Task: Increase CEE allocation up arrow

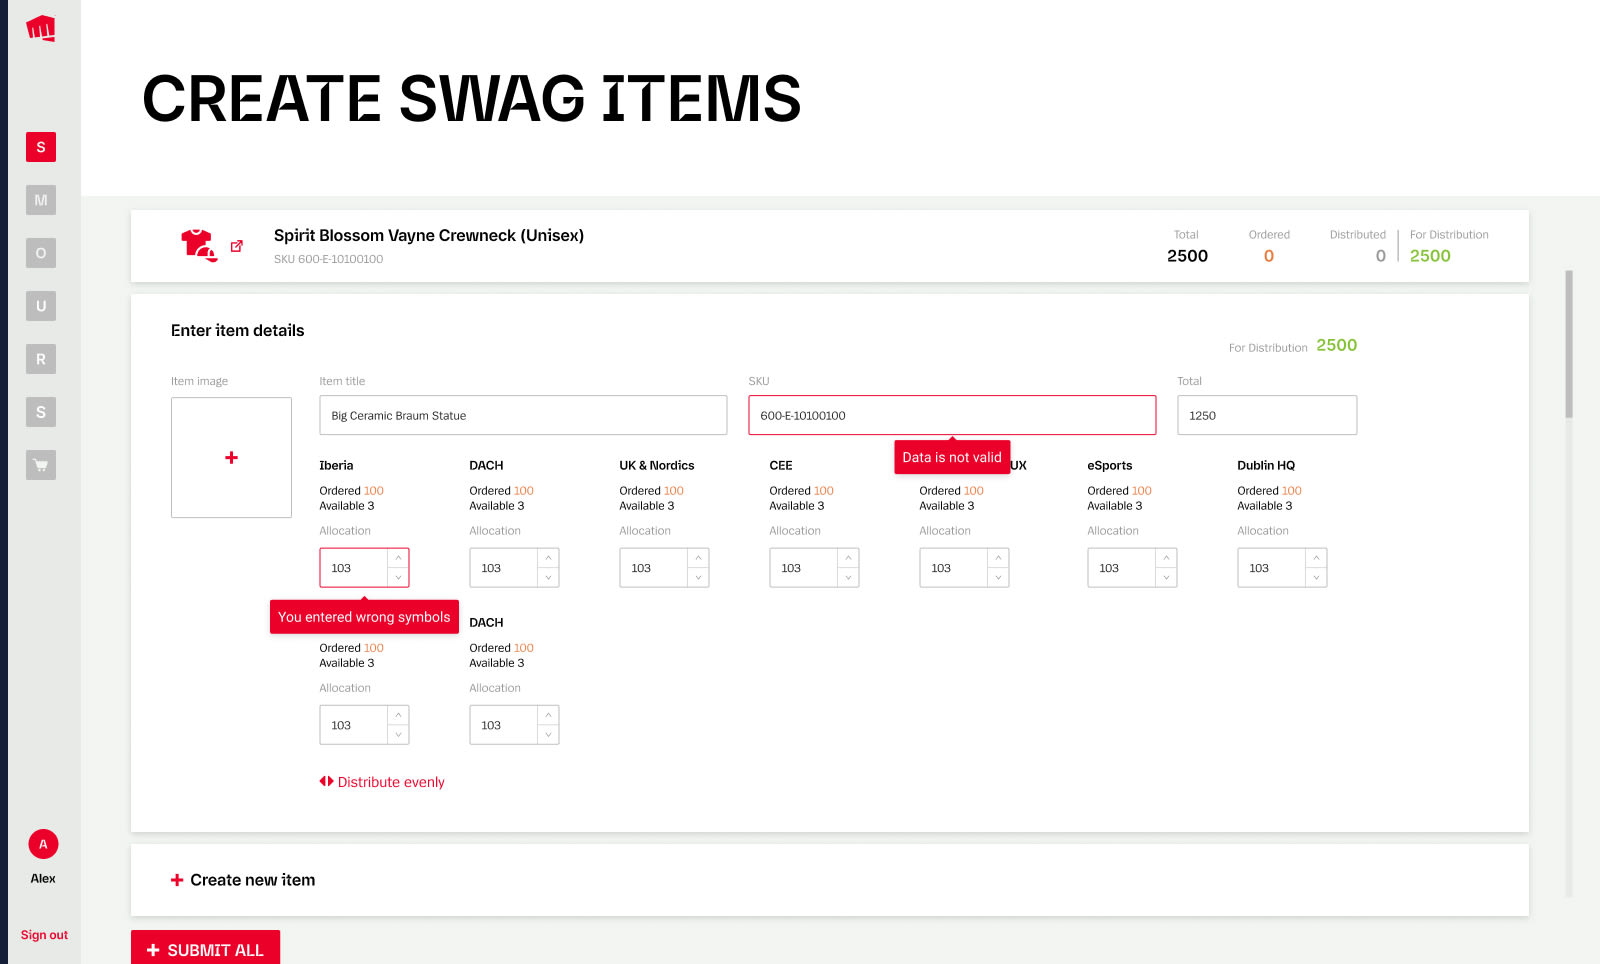Action: (x=848, y=558)
